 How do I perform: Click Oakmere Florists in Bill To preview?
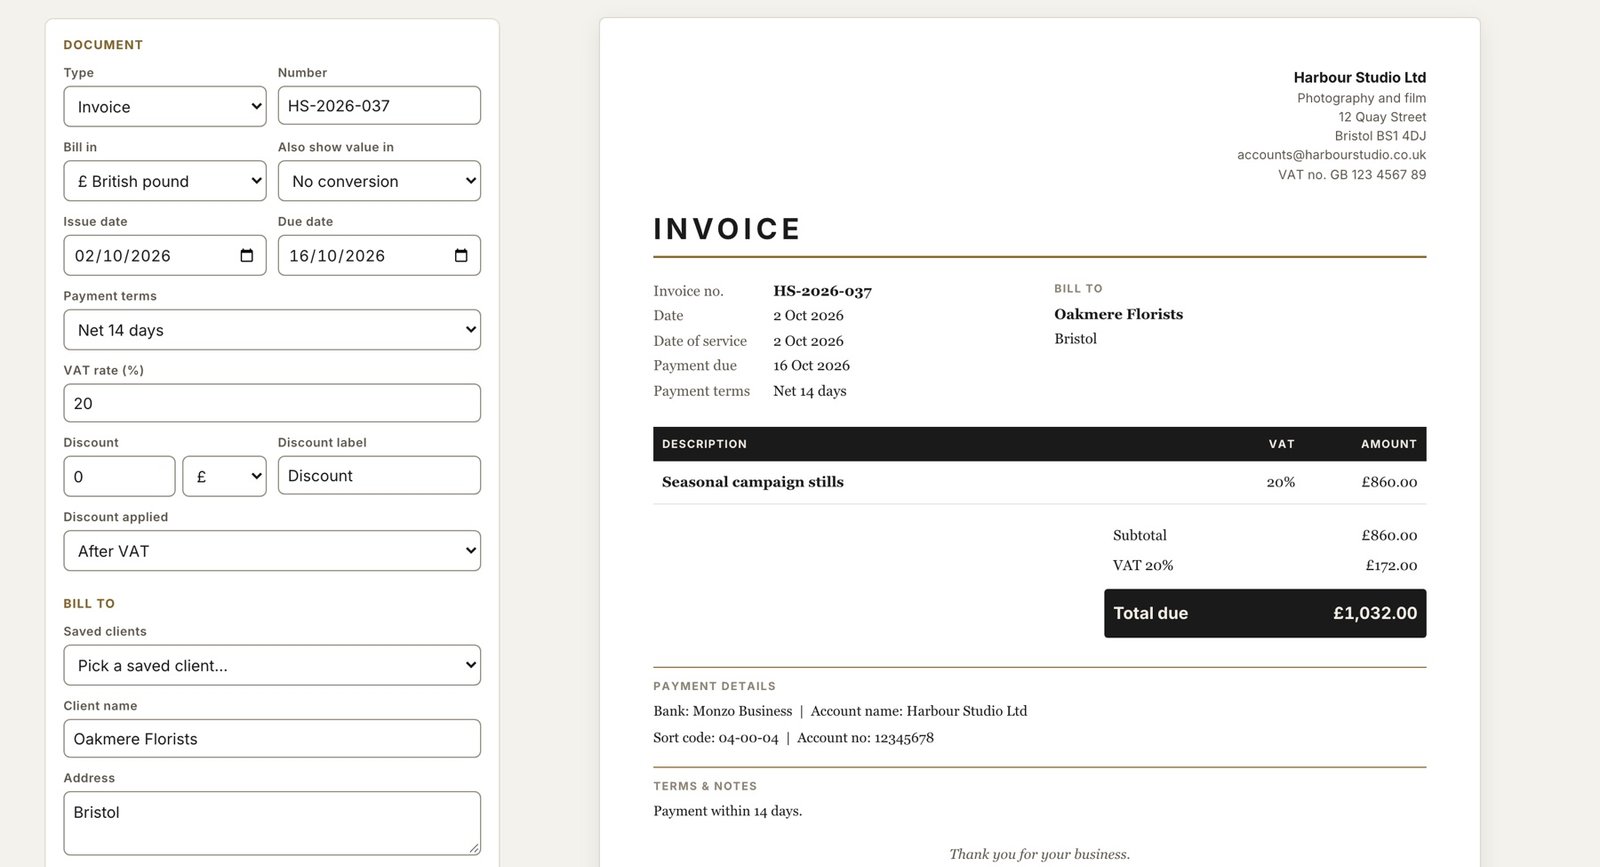[x=1118, y=314]
